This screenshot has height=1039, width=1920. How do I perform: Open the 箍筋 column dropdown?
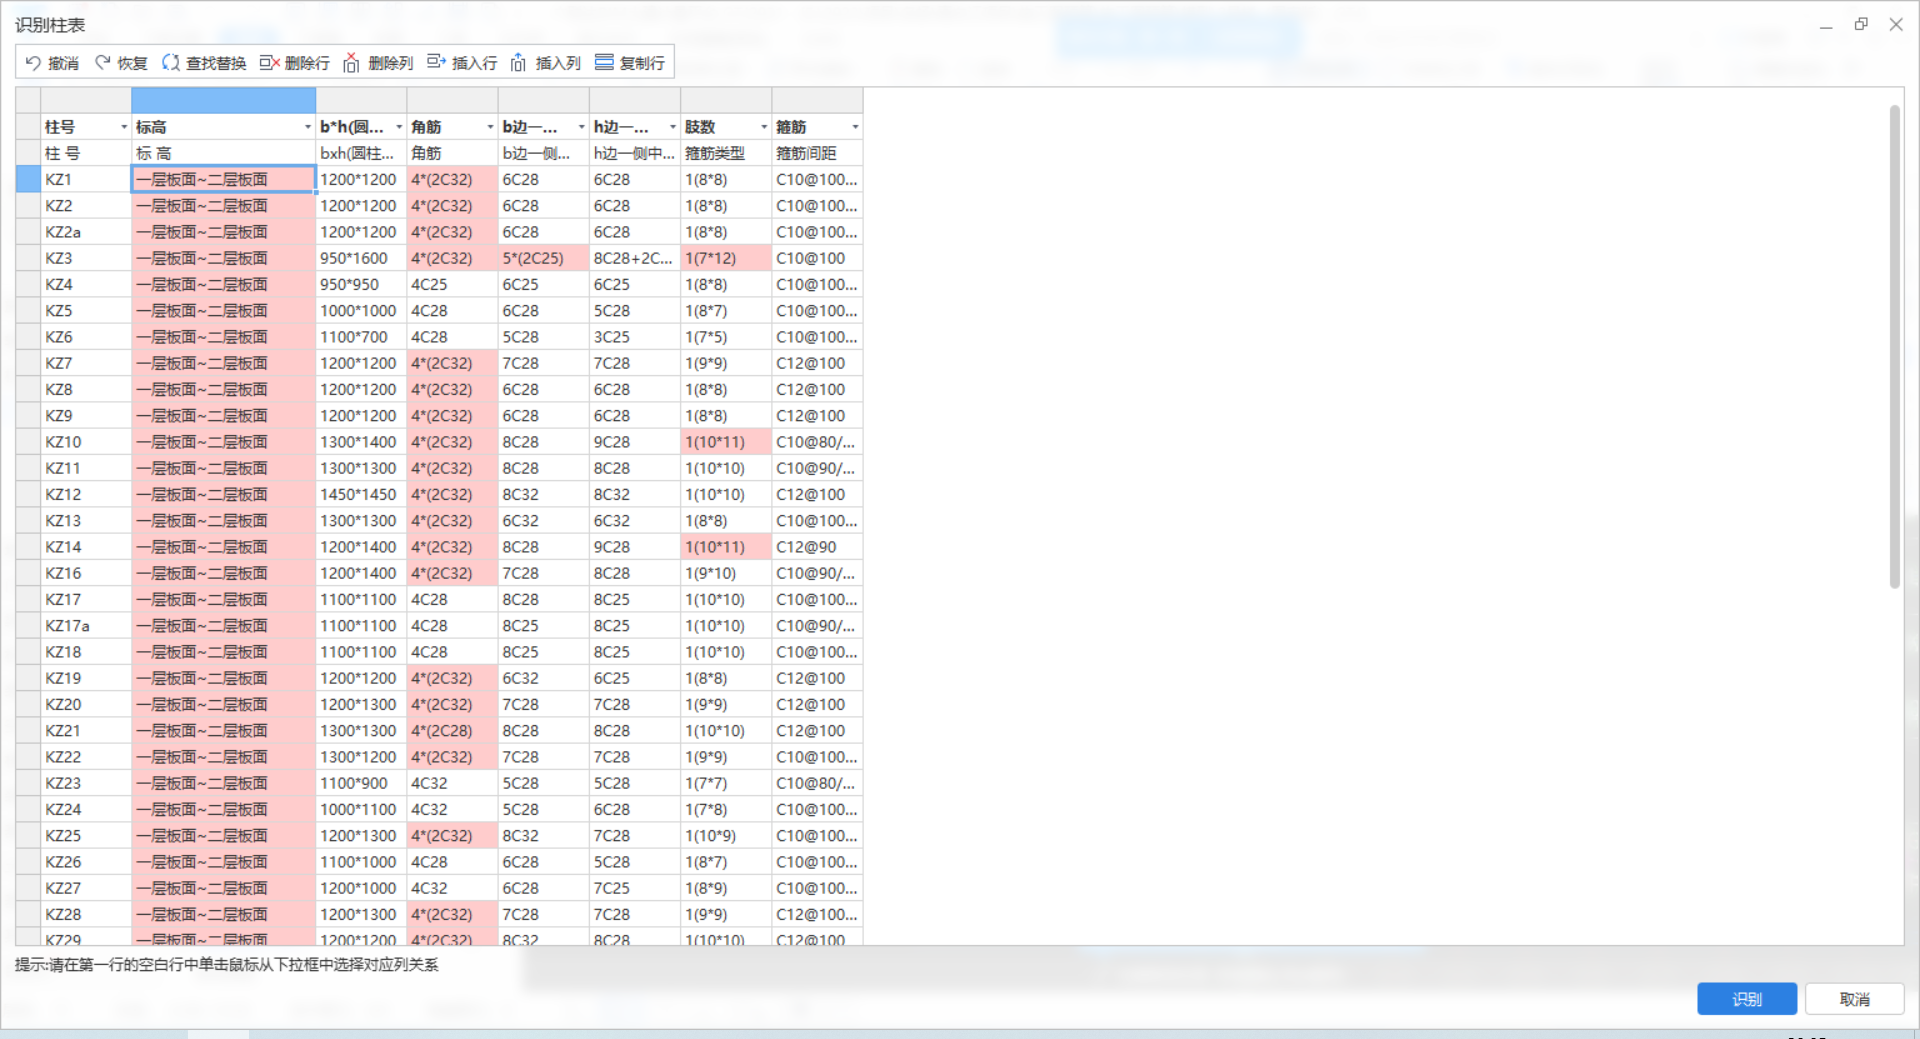(855, 127)
